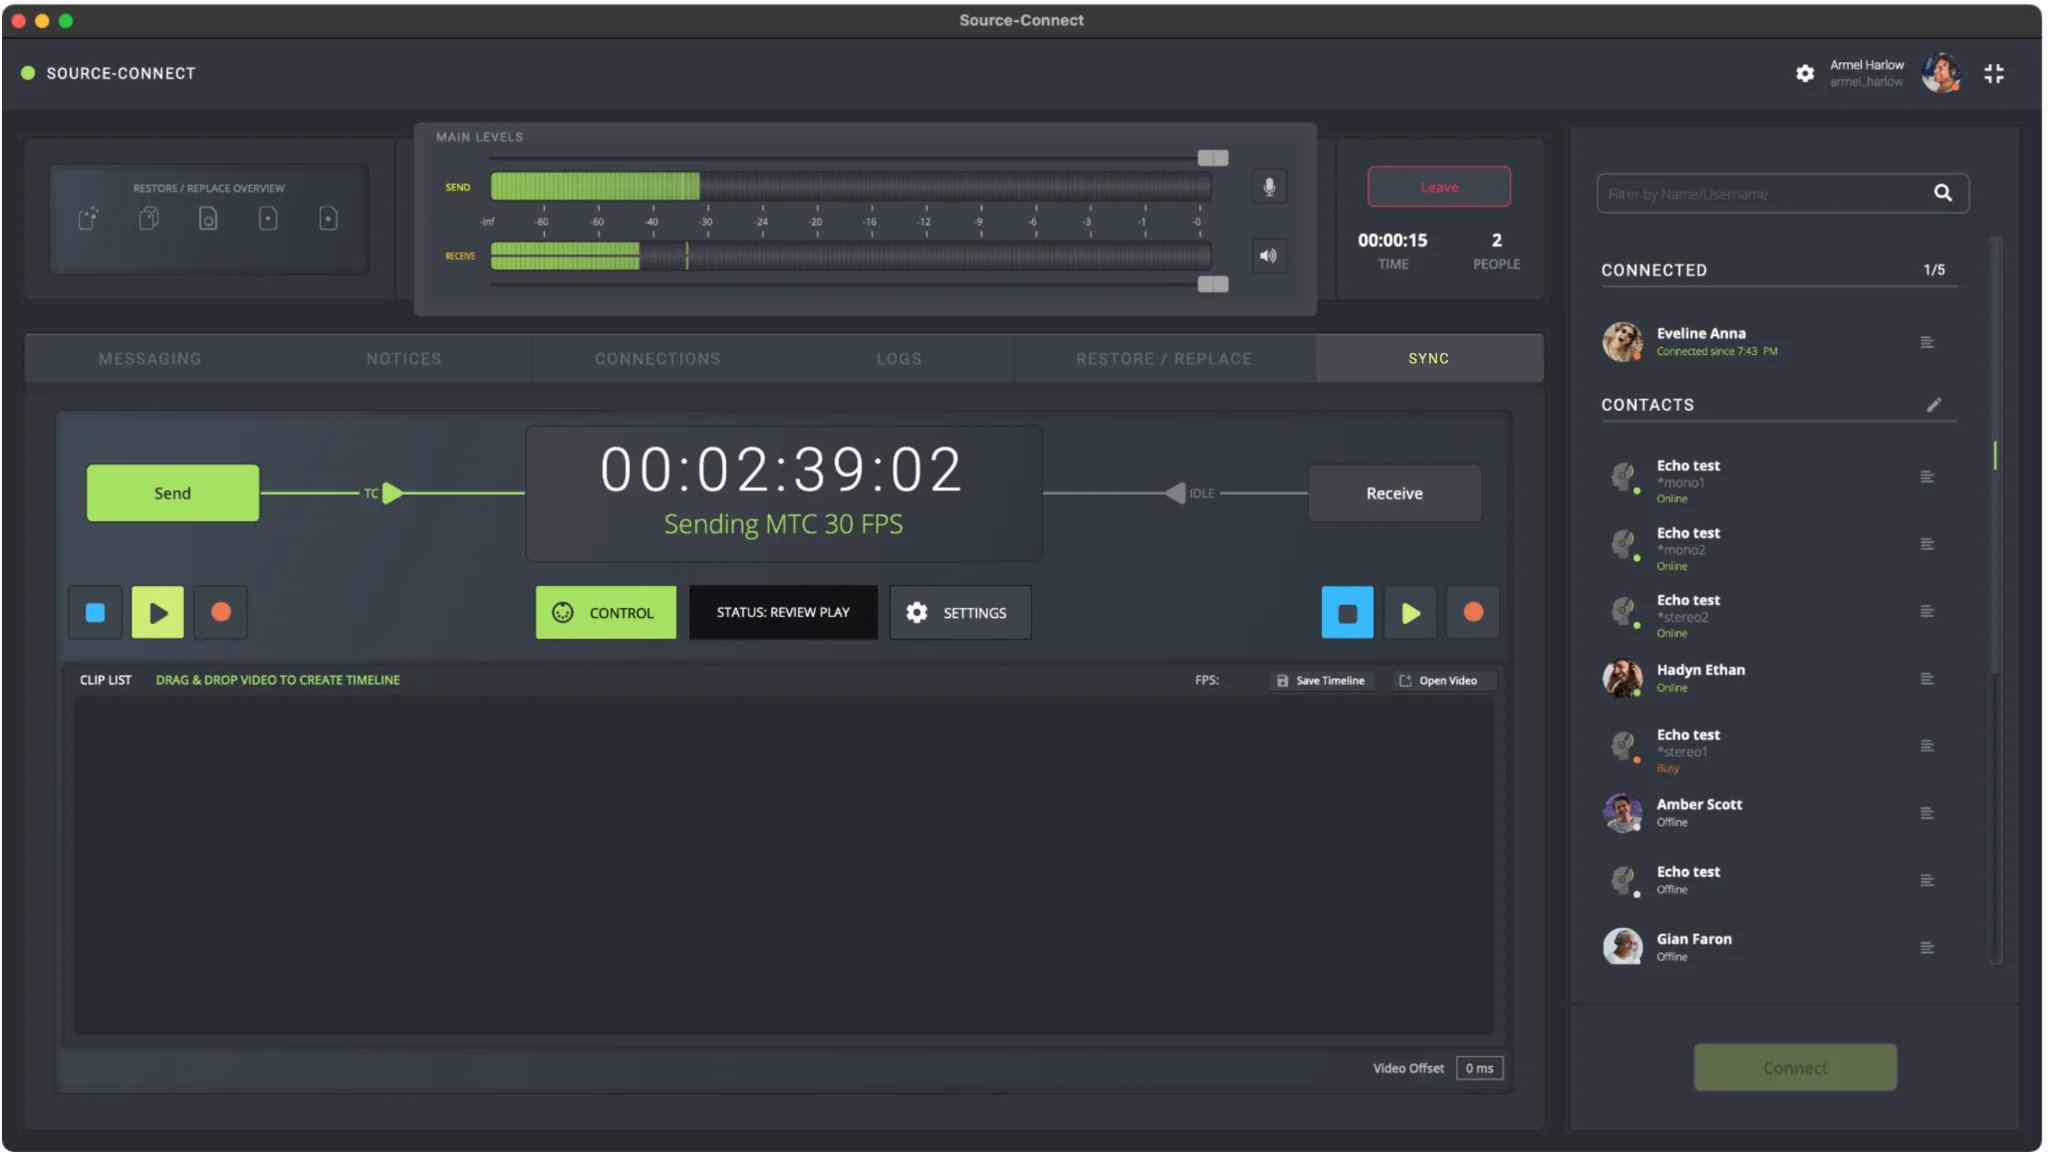Open the Logs tab
2048x1155 pixels.
899,359
